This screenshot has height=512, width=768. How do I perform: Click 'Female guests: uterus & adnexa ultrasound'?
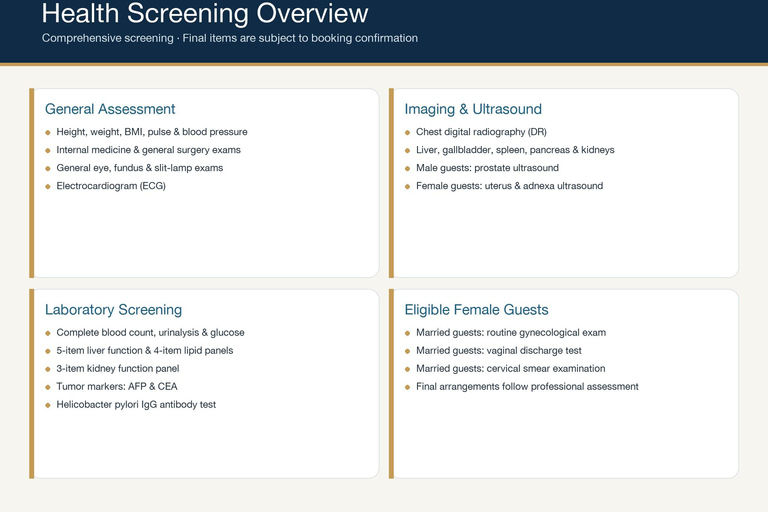coord(509,186)
